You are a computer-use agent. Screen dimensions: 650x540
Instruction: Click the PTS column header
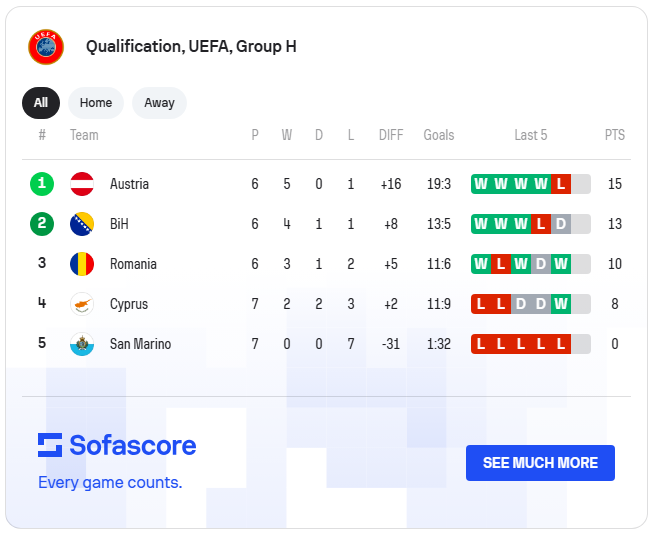point(615,135)
